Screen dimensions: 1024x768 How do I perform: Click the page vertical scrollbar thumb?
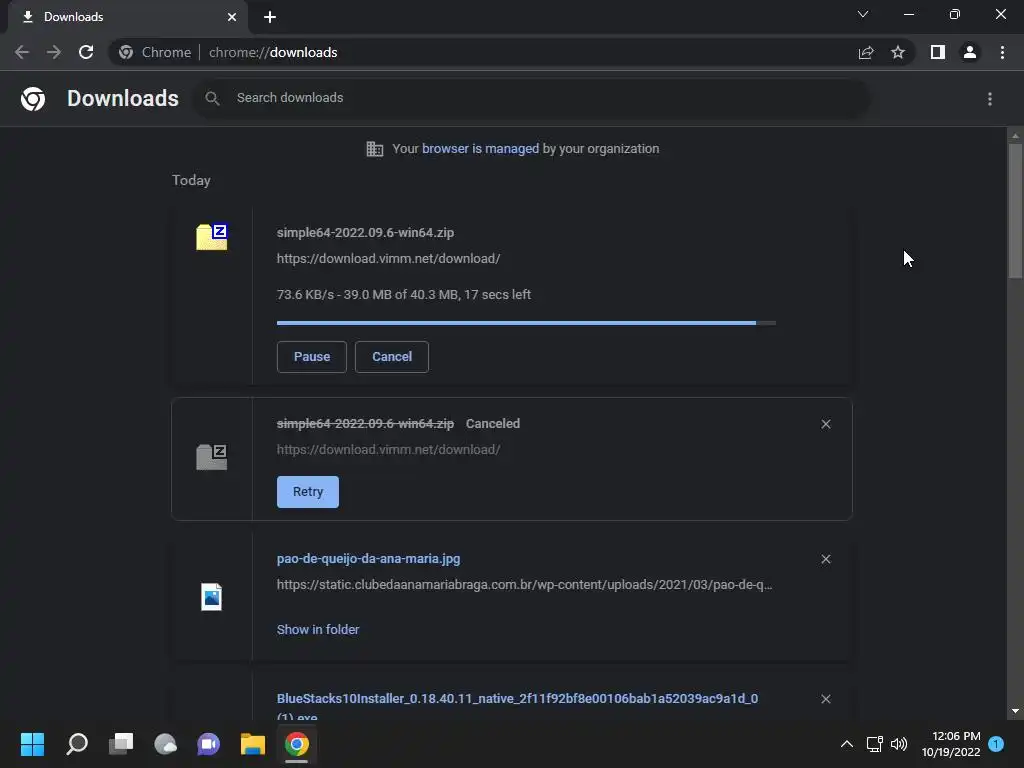click(x=1015, y=210)
